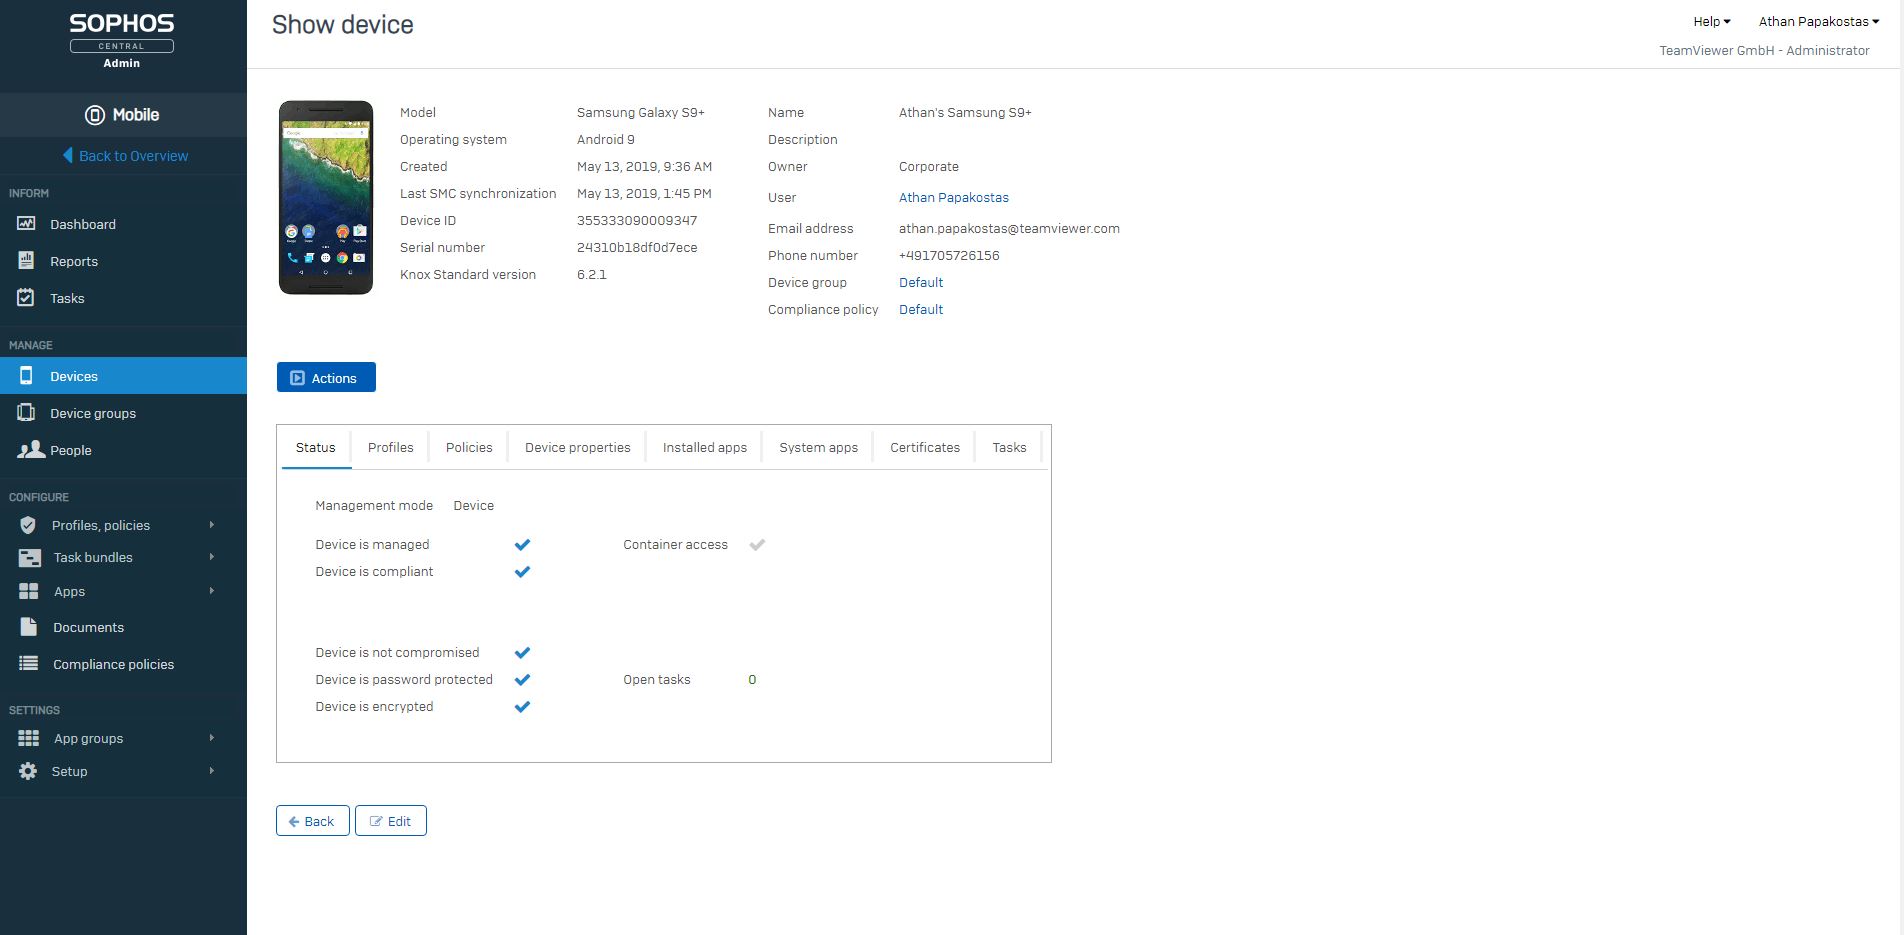
Task: Click the Management mode Device value
Action: (474, 506)
